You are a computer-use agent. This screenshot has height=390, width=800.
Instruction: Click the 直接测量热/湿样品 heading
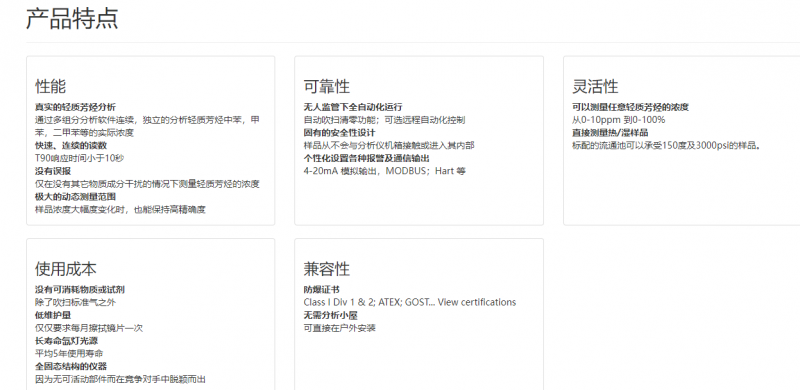tap(610, 133)
